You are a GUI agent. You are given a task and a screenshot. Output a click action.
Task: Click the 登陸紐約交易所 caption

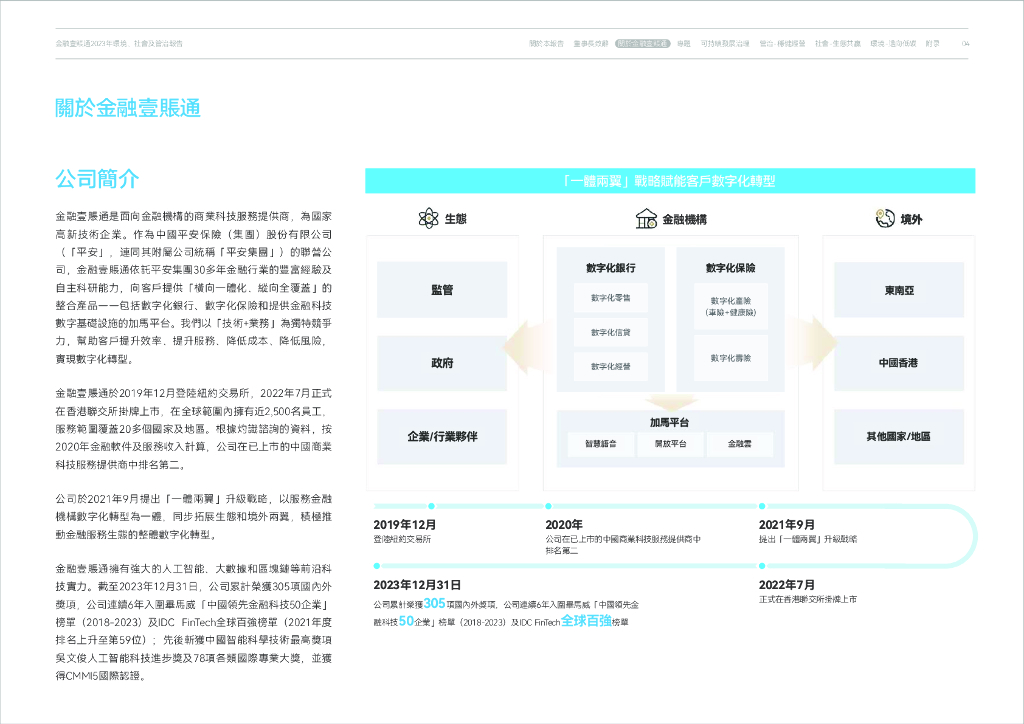click(x=402, y=539)
